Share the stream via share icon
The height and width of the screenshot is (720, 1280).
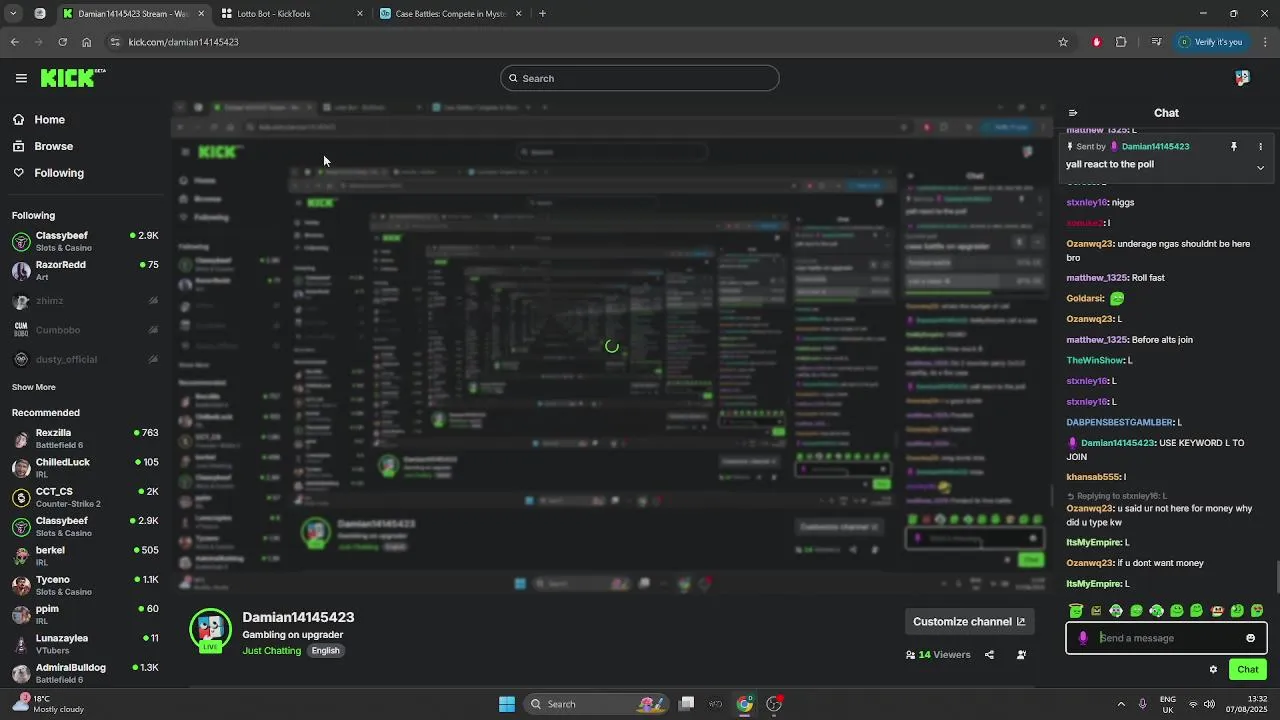click(989, 655)
